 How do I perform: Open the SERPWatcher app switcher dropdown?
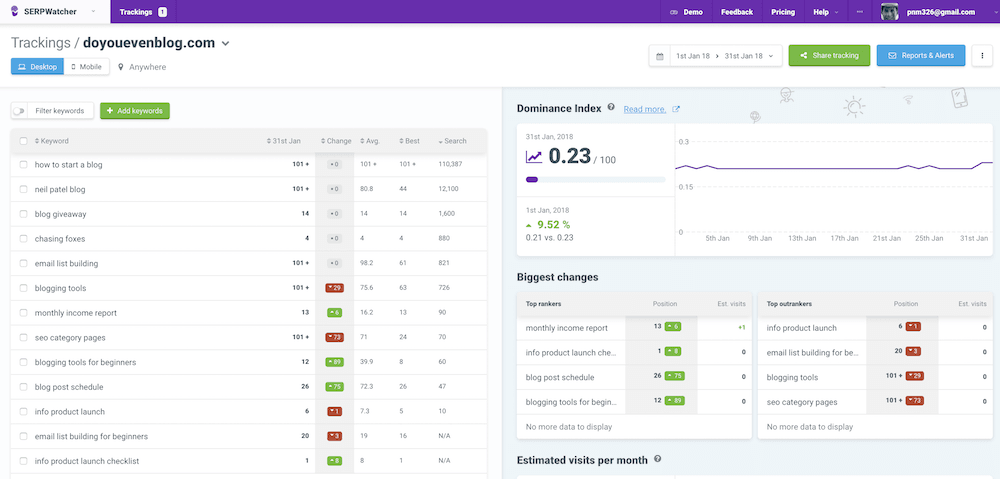(93, 11)
